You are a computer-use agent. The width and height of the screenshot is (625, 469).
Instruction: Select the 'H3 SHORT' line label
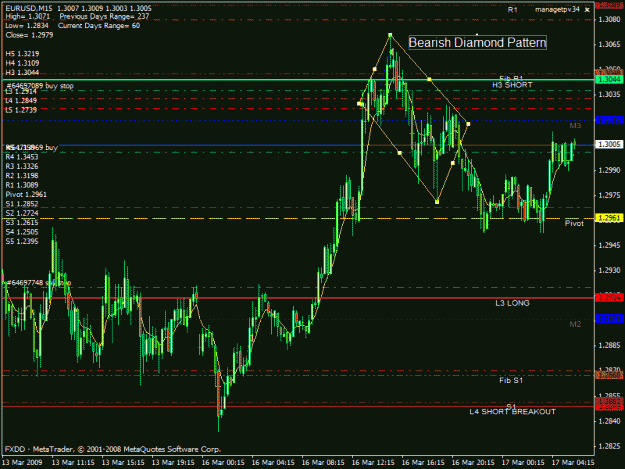tap(512, 85)
